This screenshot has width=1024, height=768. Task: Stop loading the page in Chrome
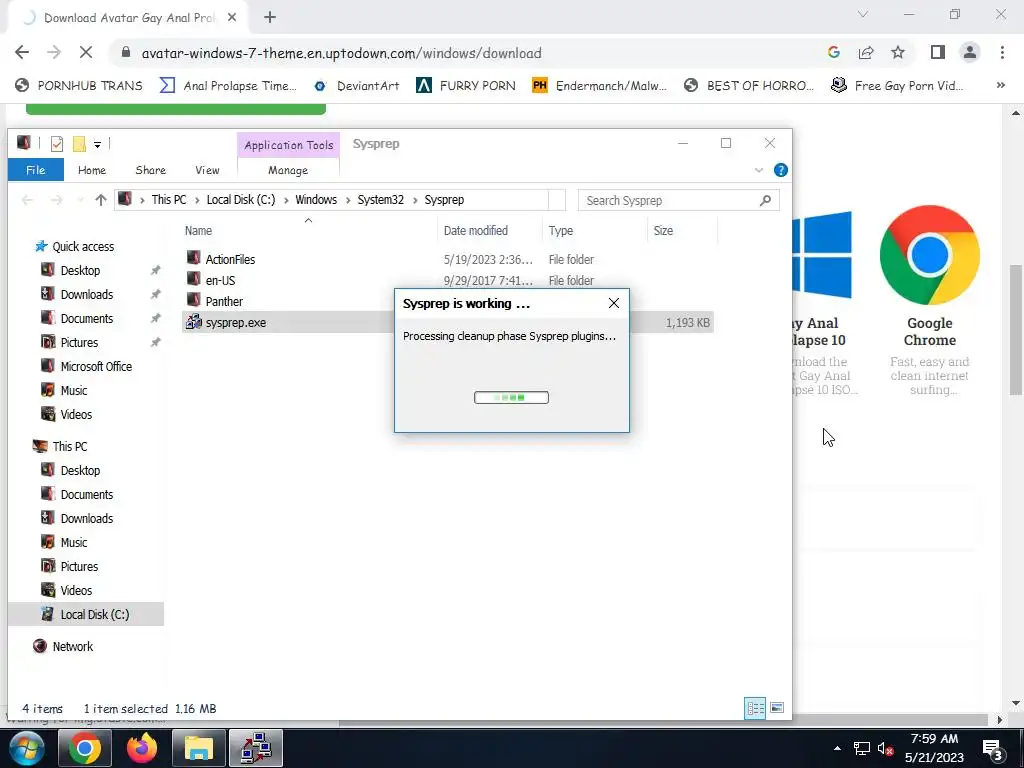86,53
